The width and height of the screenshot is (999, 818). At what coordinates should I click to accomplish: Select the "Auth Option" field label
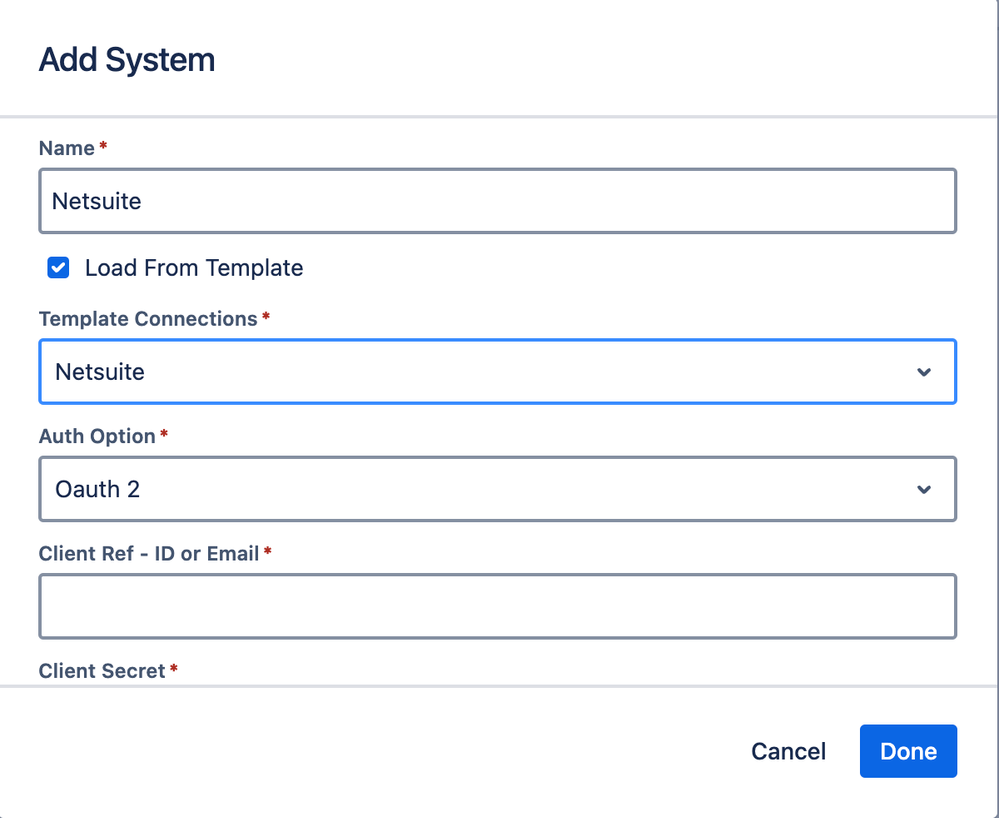[97, 436]
